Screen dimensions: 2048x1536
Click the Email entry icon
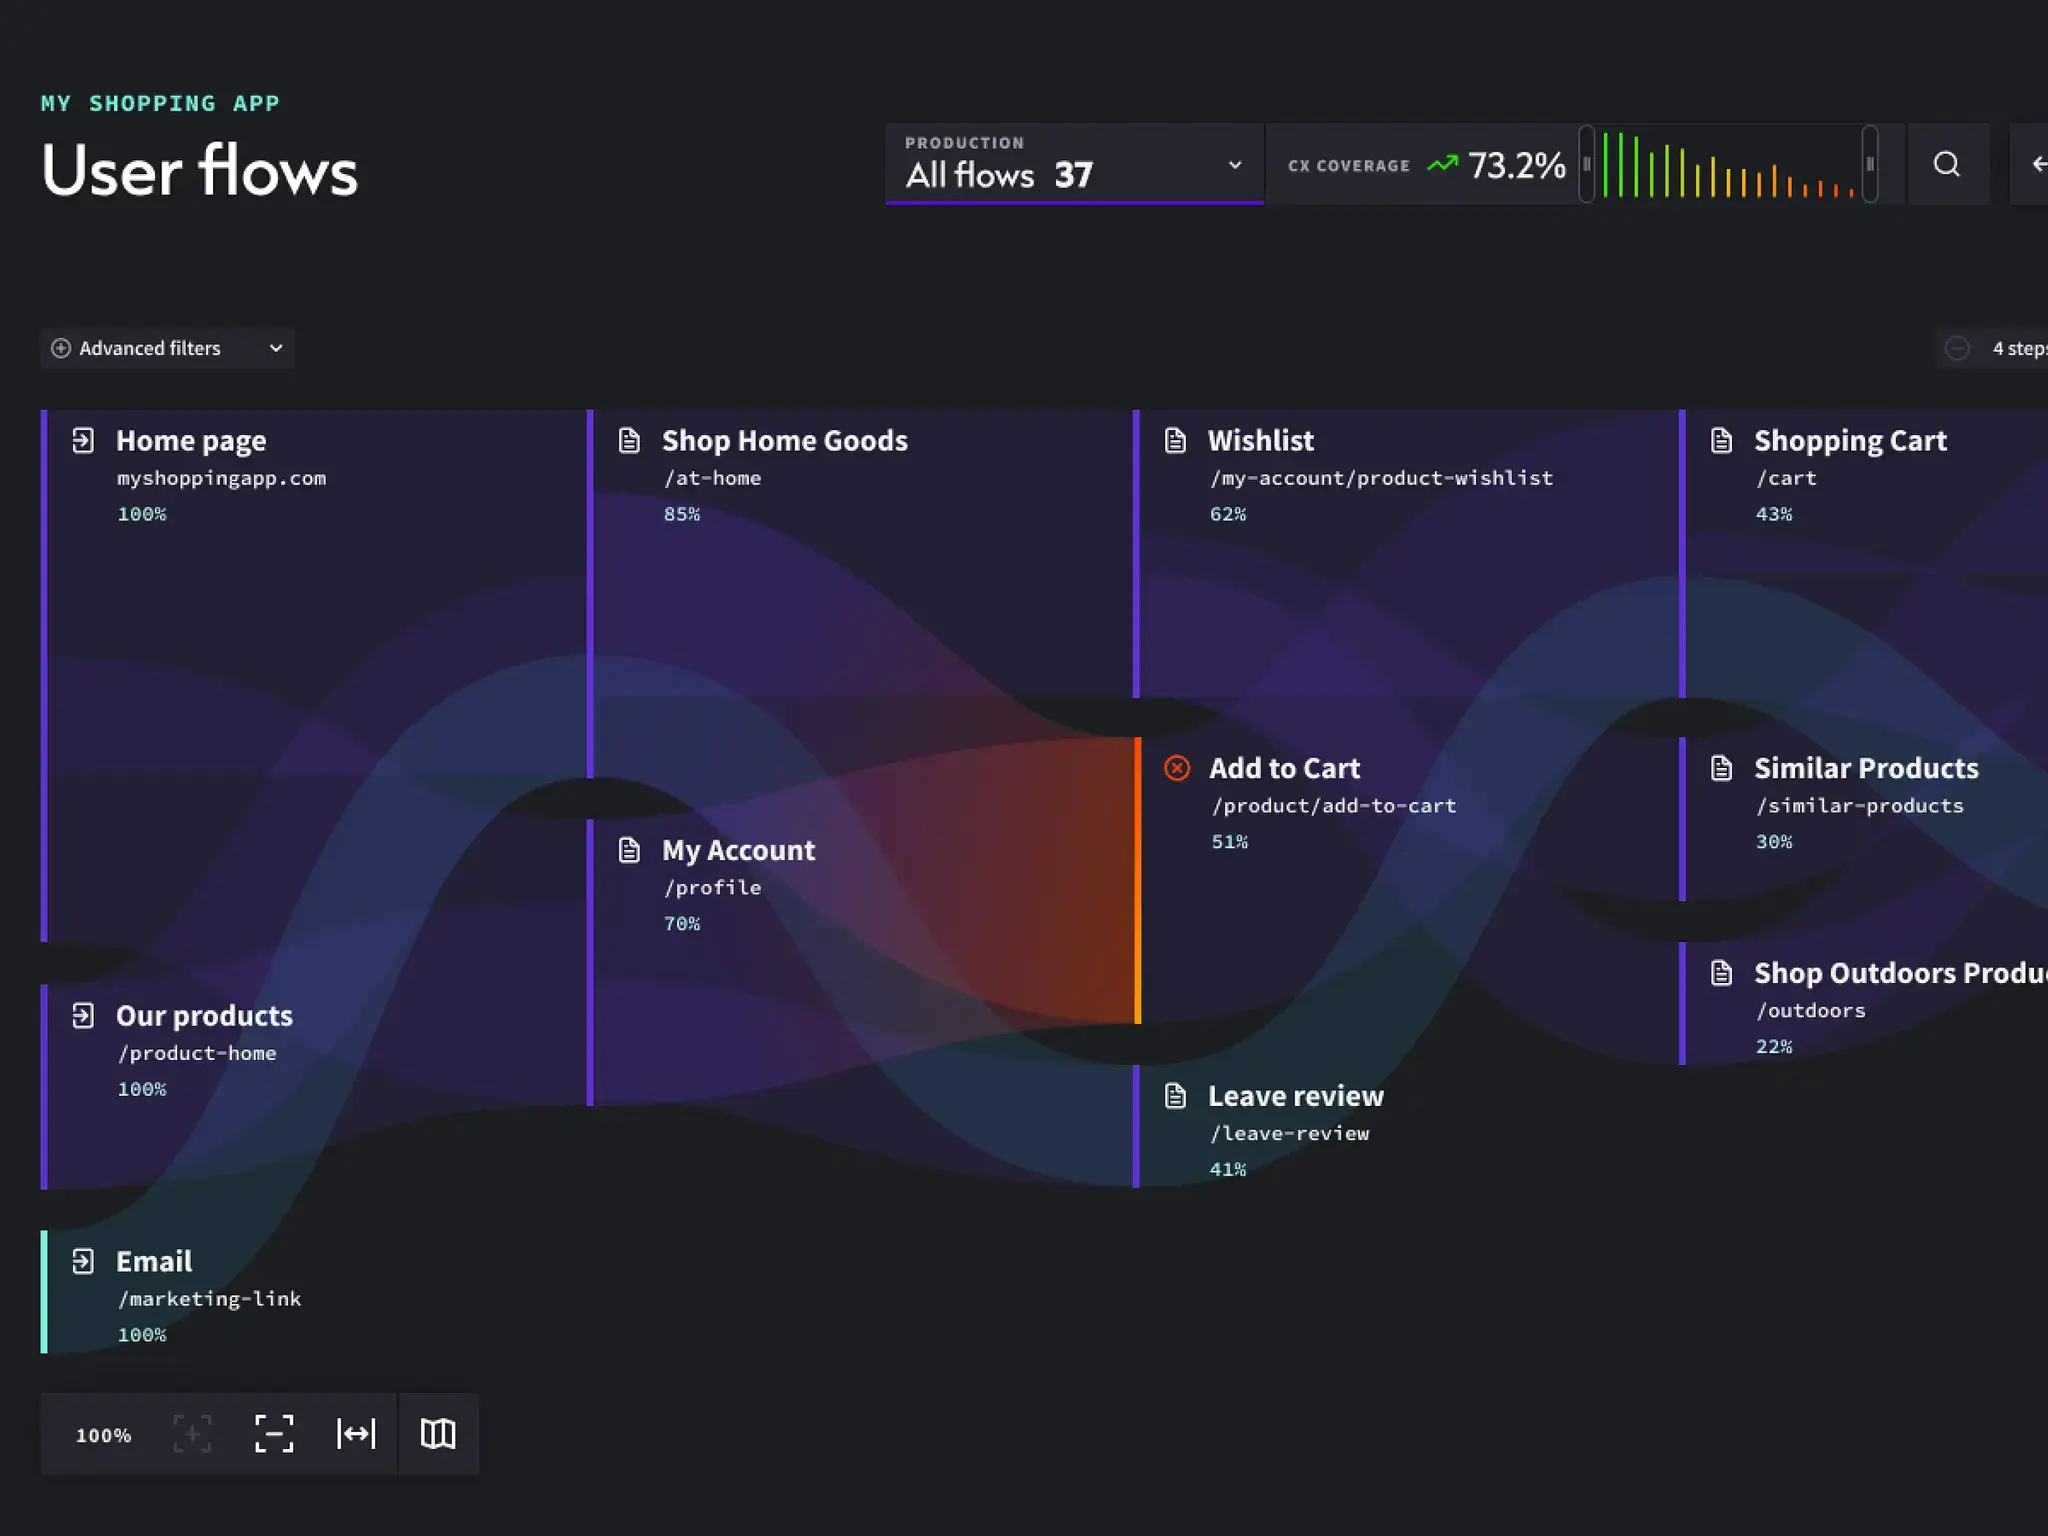point(83,1261)
